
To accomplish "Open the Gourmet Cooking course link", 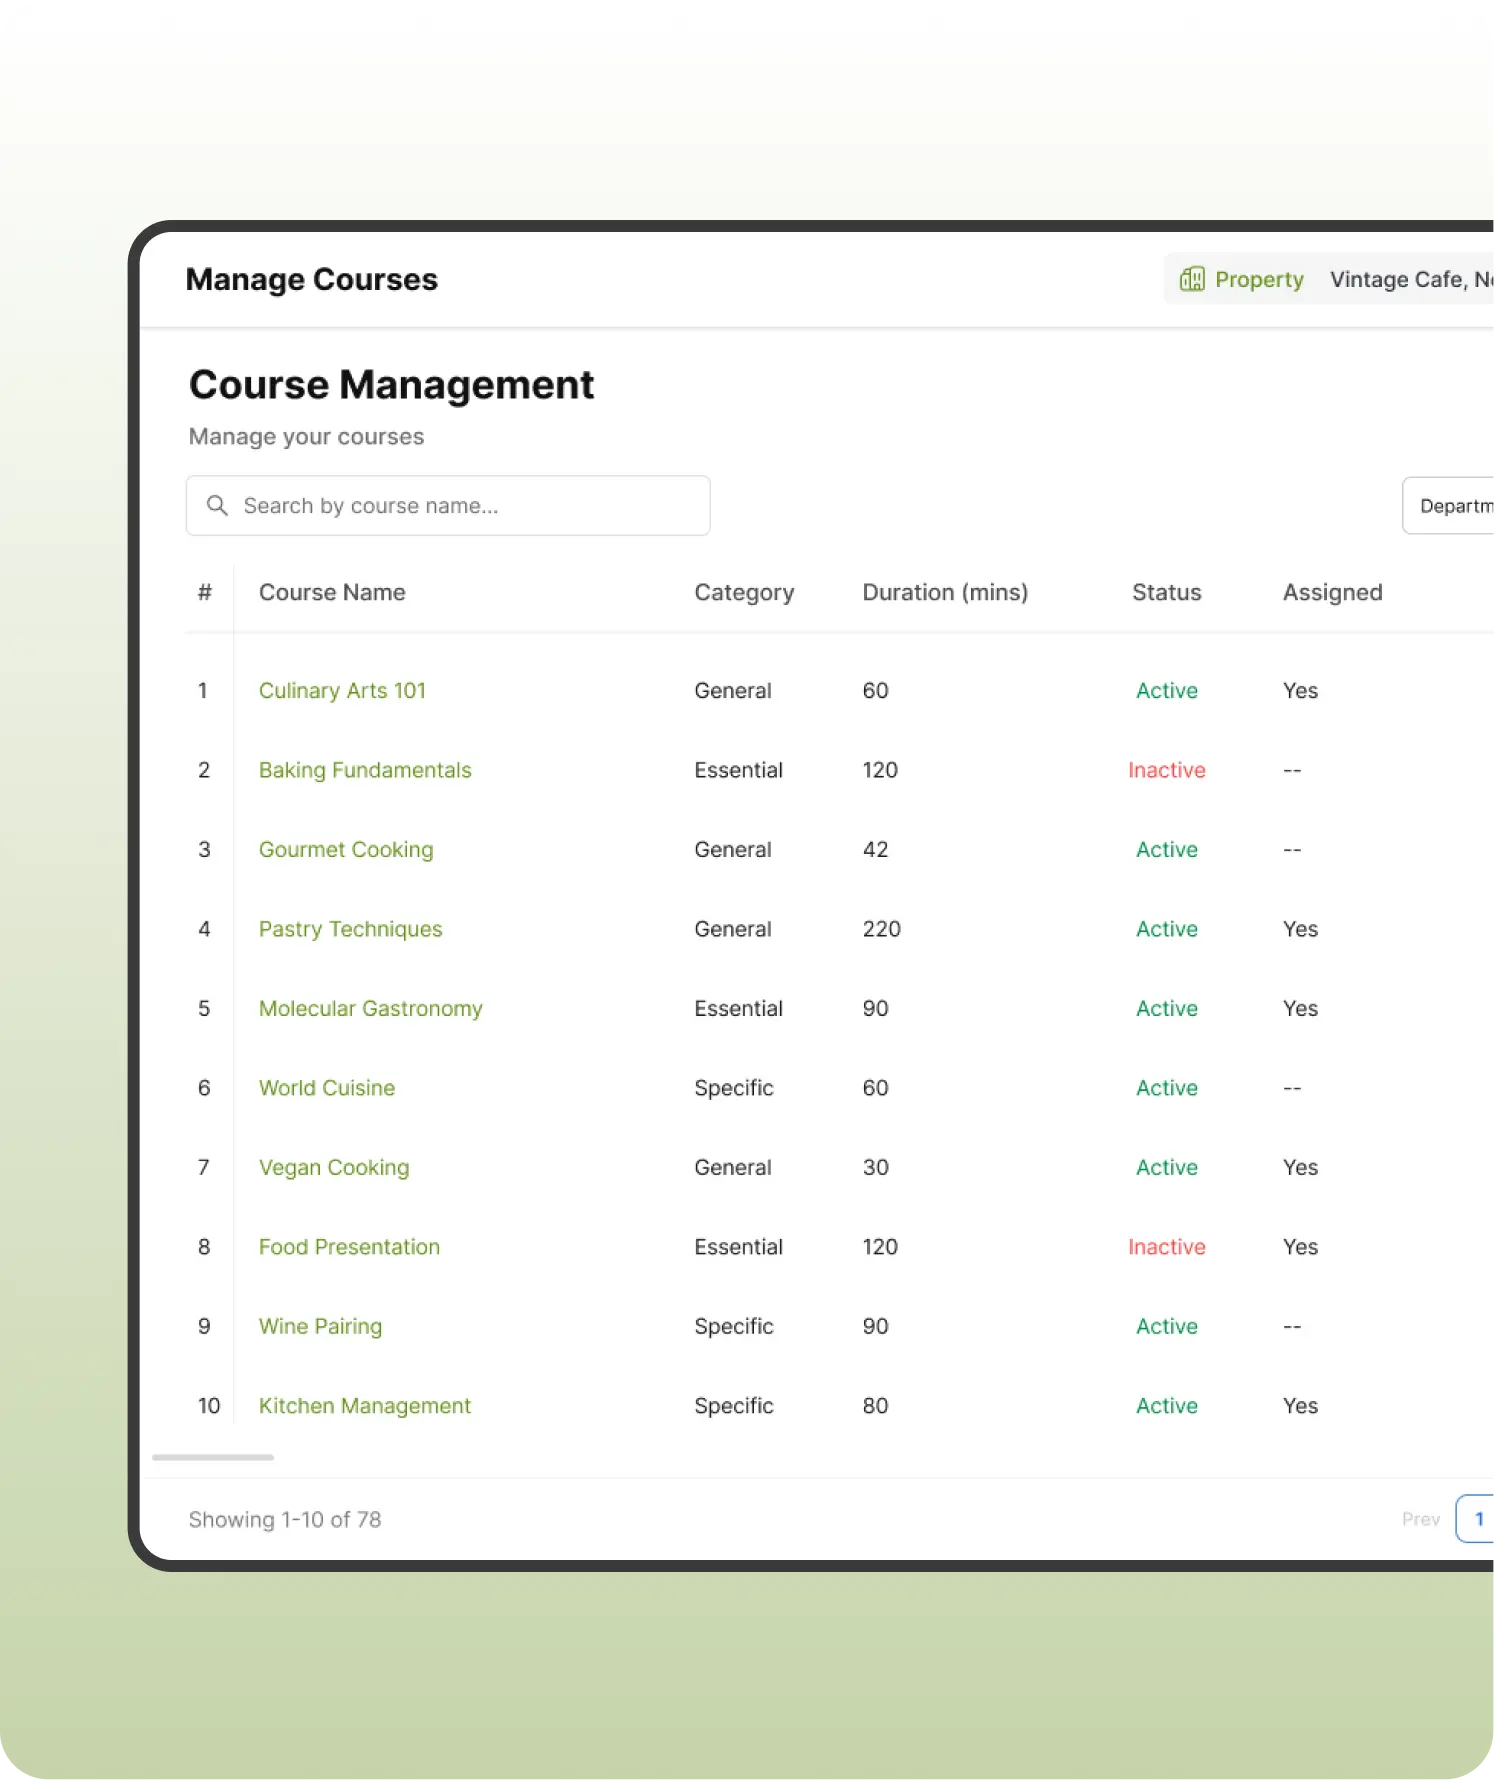I will click(346, 849).
